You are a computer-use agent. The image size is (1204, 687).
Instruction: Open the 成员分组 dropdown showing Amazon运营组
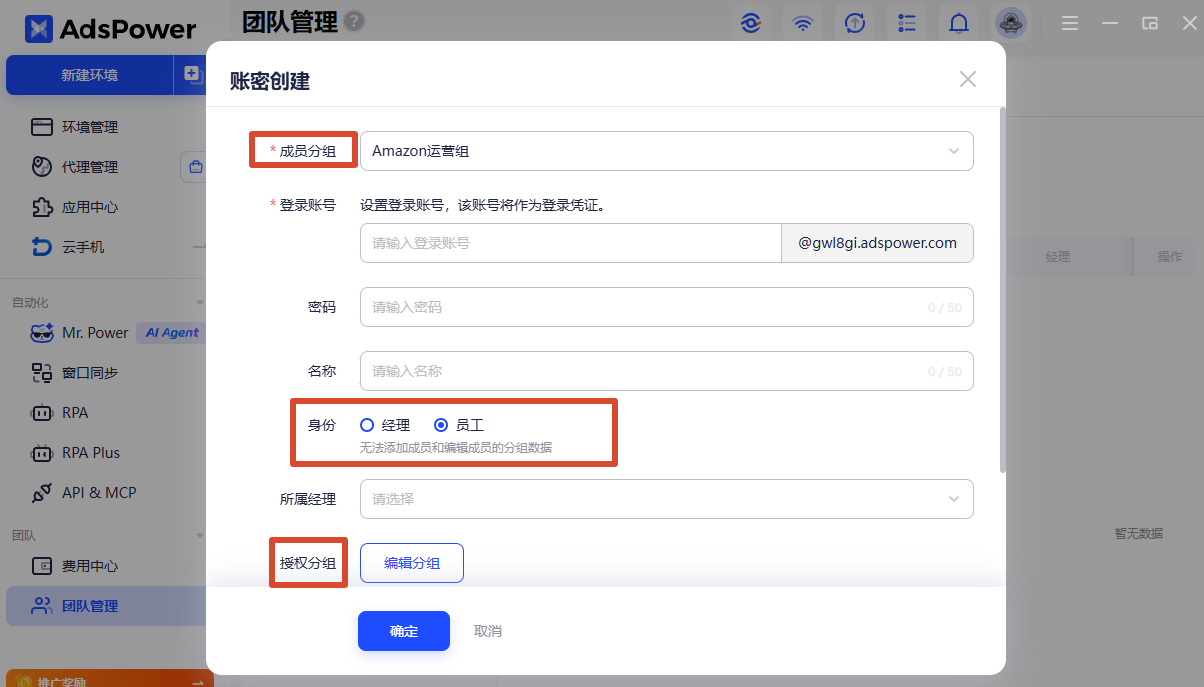(666, 151)
